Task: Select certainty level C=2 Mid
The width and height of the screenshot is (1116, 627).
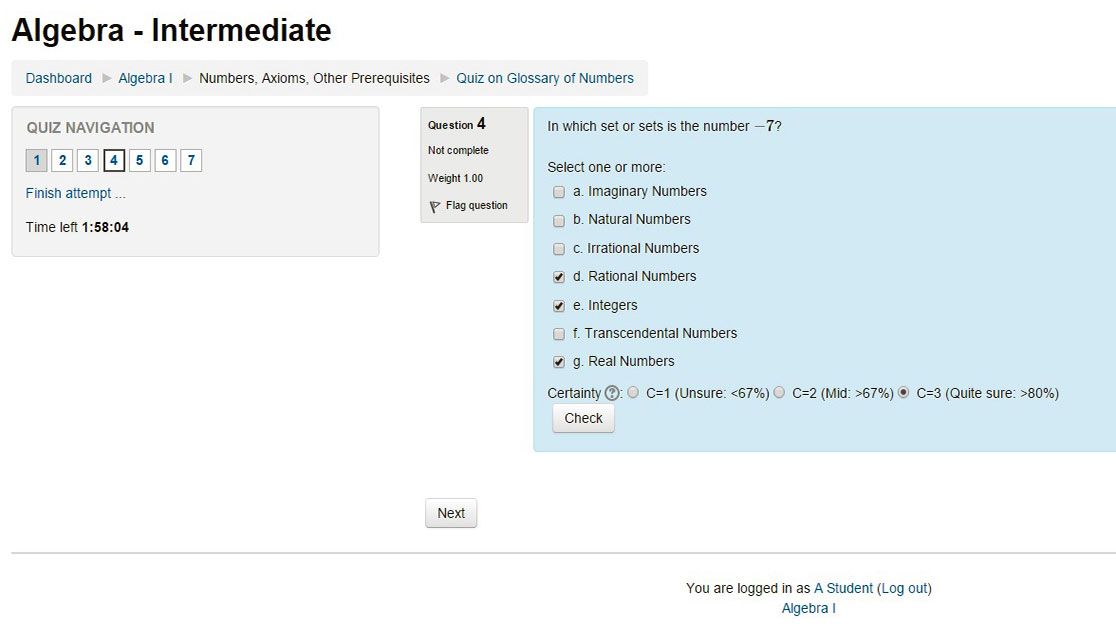Action: pyautogui.click(x=779, y=393)
